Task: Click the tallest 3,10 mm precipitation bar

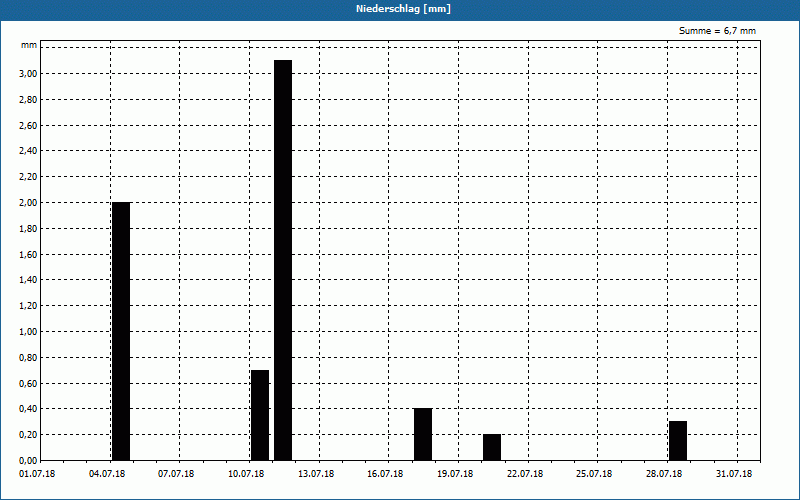Action: tap(283, 260)
